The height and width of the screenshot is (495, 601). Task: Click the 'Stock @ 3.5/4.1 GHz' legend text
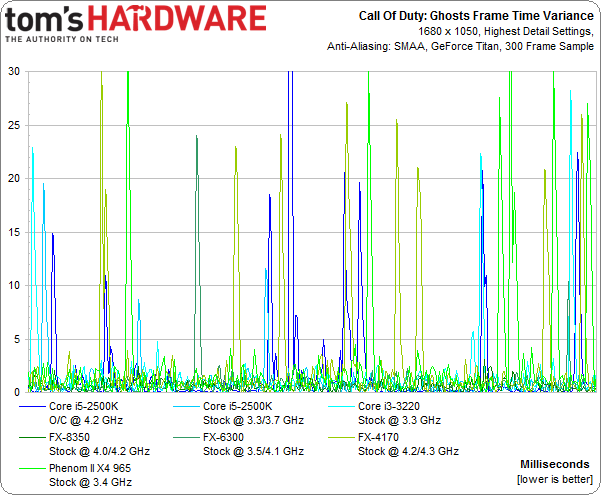click(253, 451)
